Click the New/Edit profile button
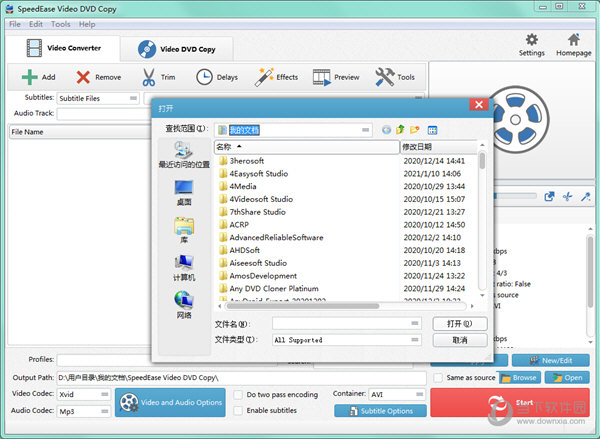600x439 pixels. tap(551, 360)
